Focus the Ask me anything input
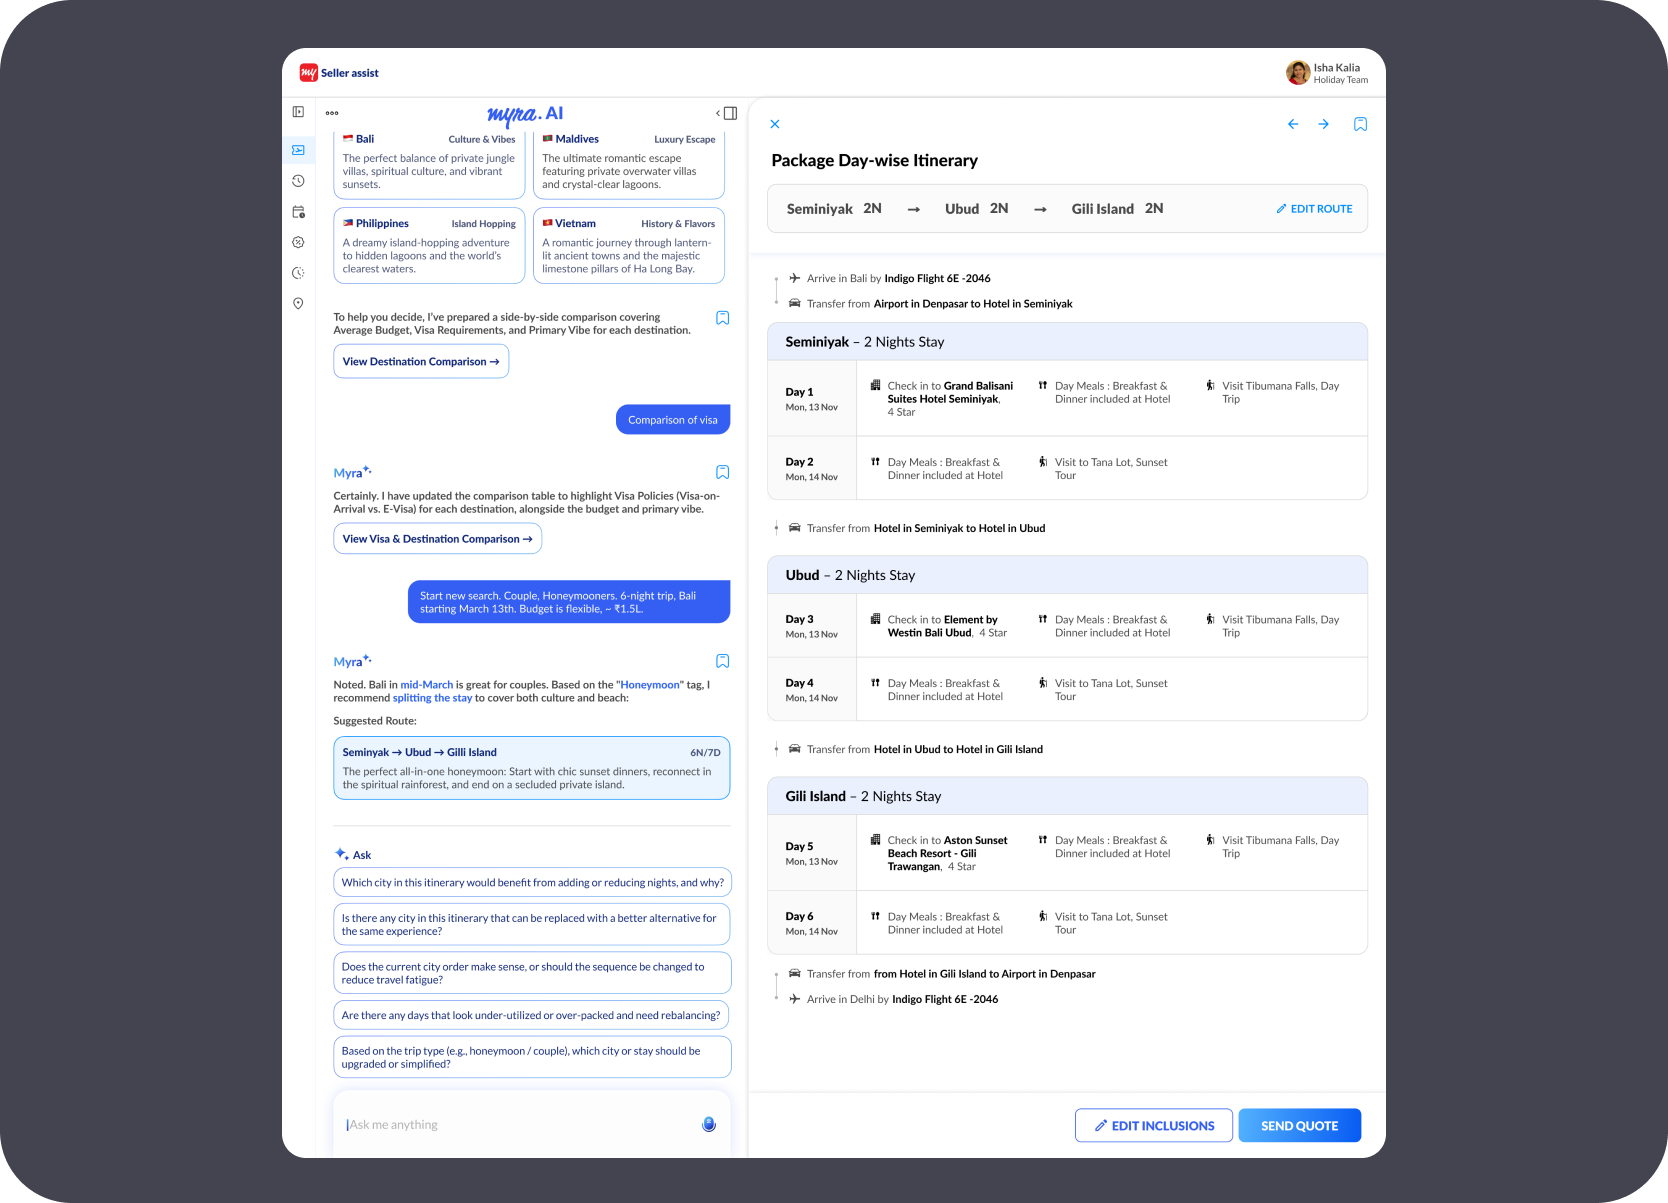This screenshot has width=1668, height=1203. click(520, 1125)
